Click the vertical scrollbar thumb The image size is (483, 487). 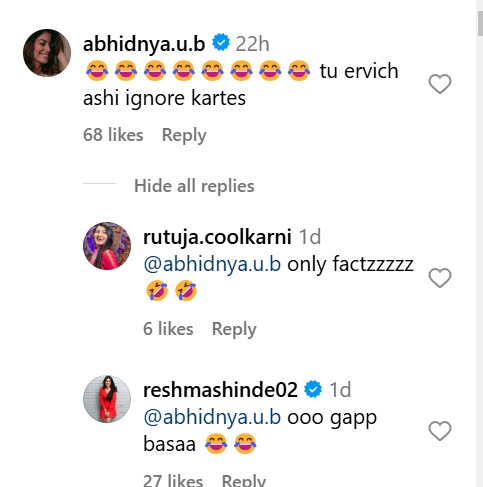click(x=480, y=23)
